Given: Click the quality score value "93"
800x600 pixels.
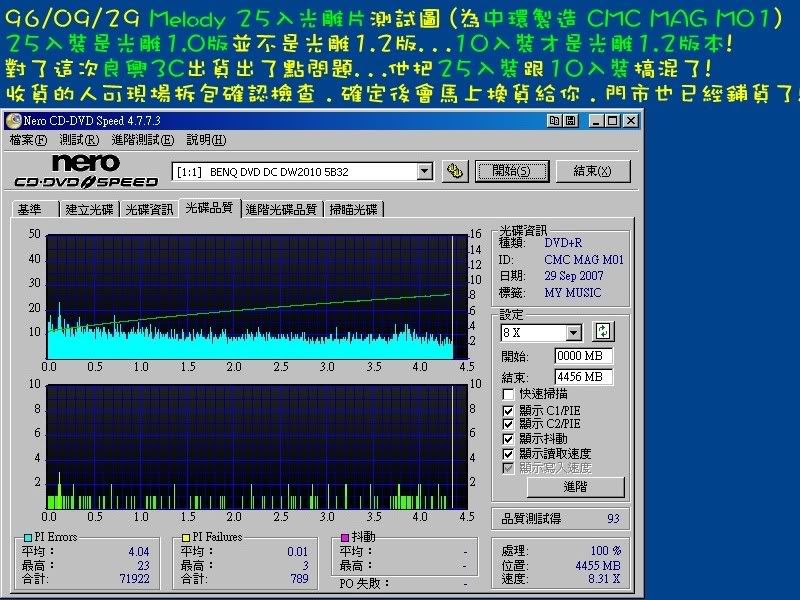Looking at the screenshot, I should (x=613, y=519).
